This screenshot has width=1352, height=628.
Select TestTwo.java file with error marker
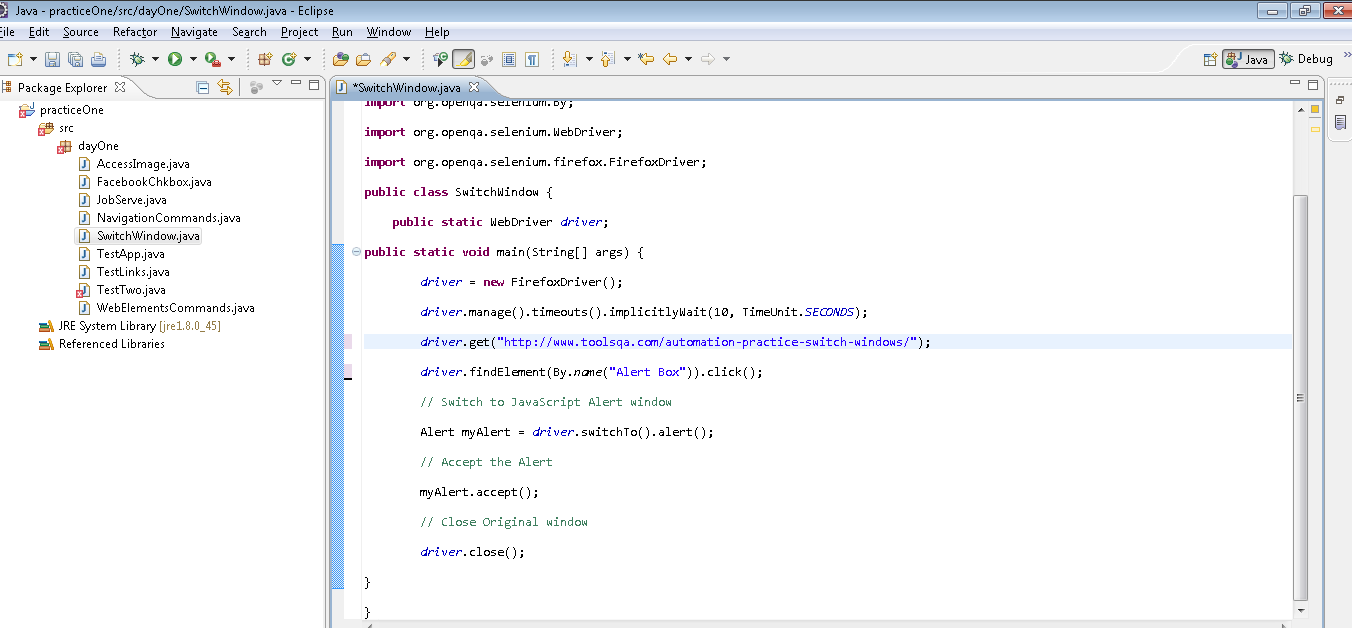pos(131,290)
